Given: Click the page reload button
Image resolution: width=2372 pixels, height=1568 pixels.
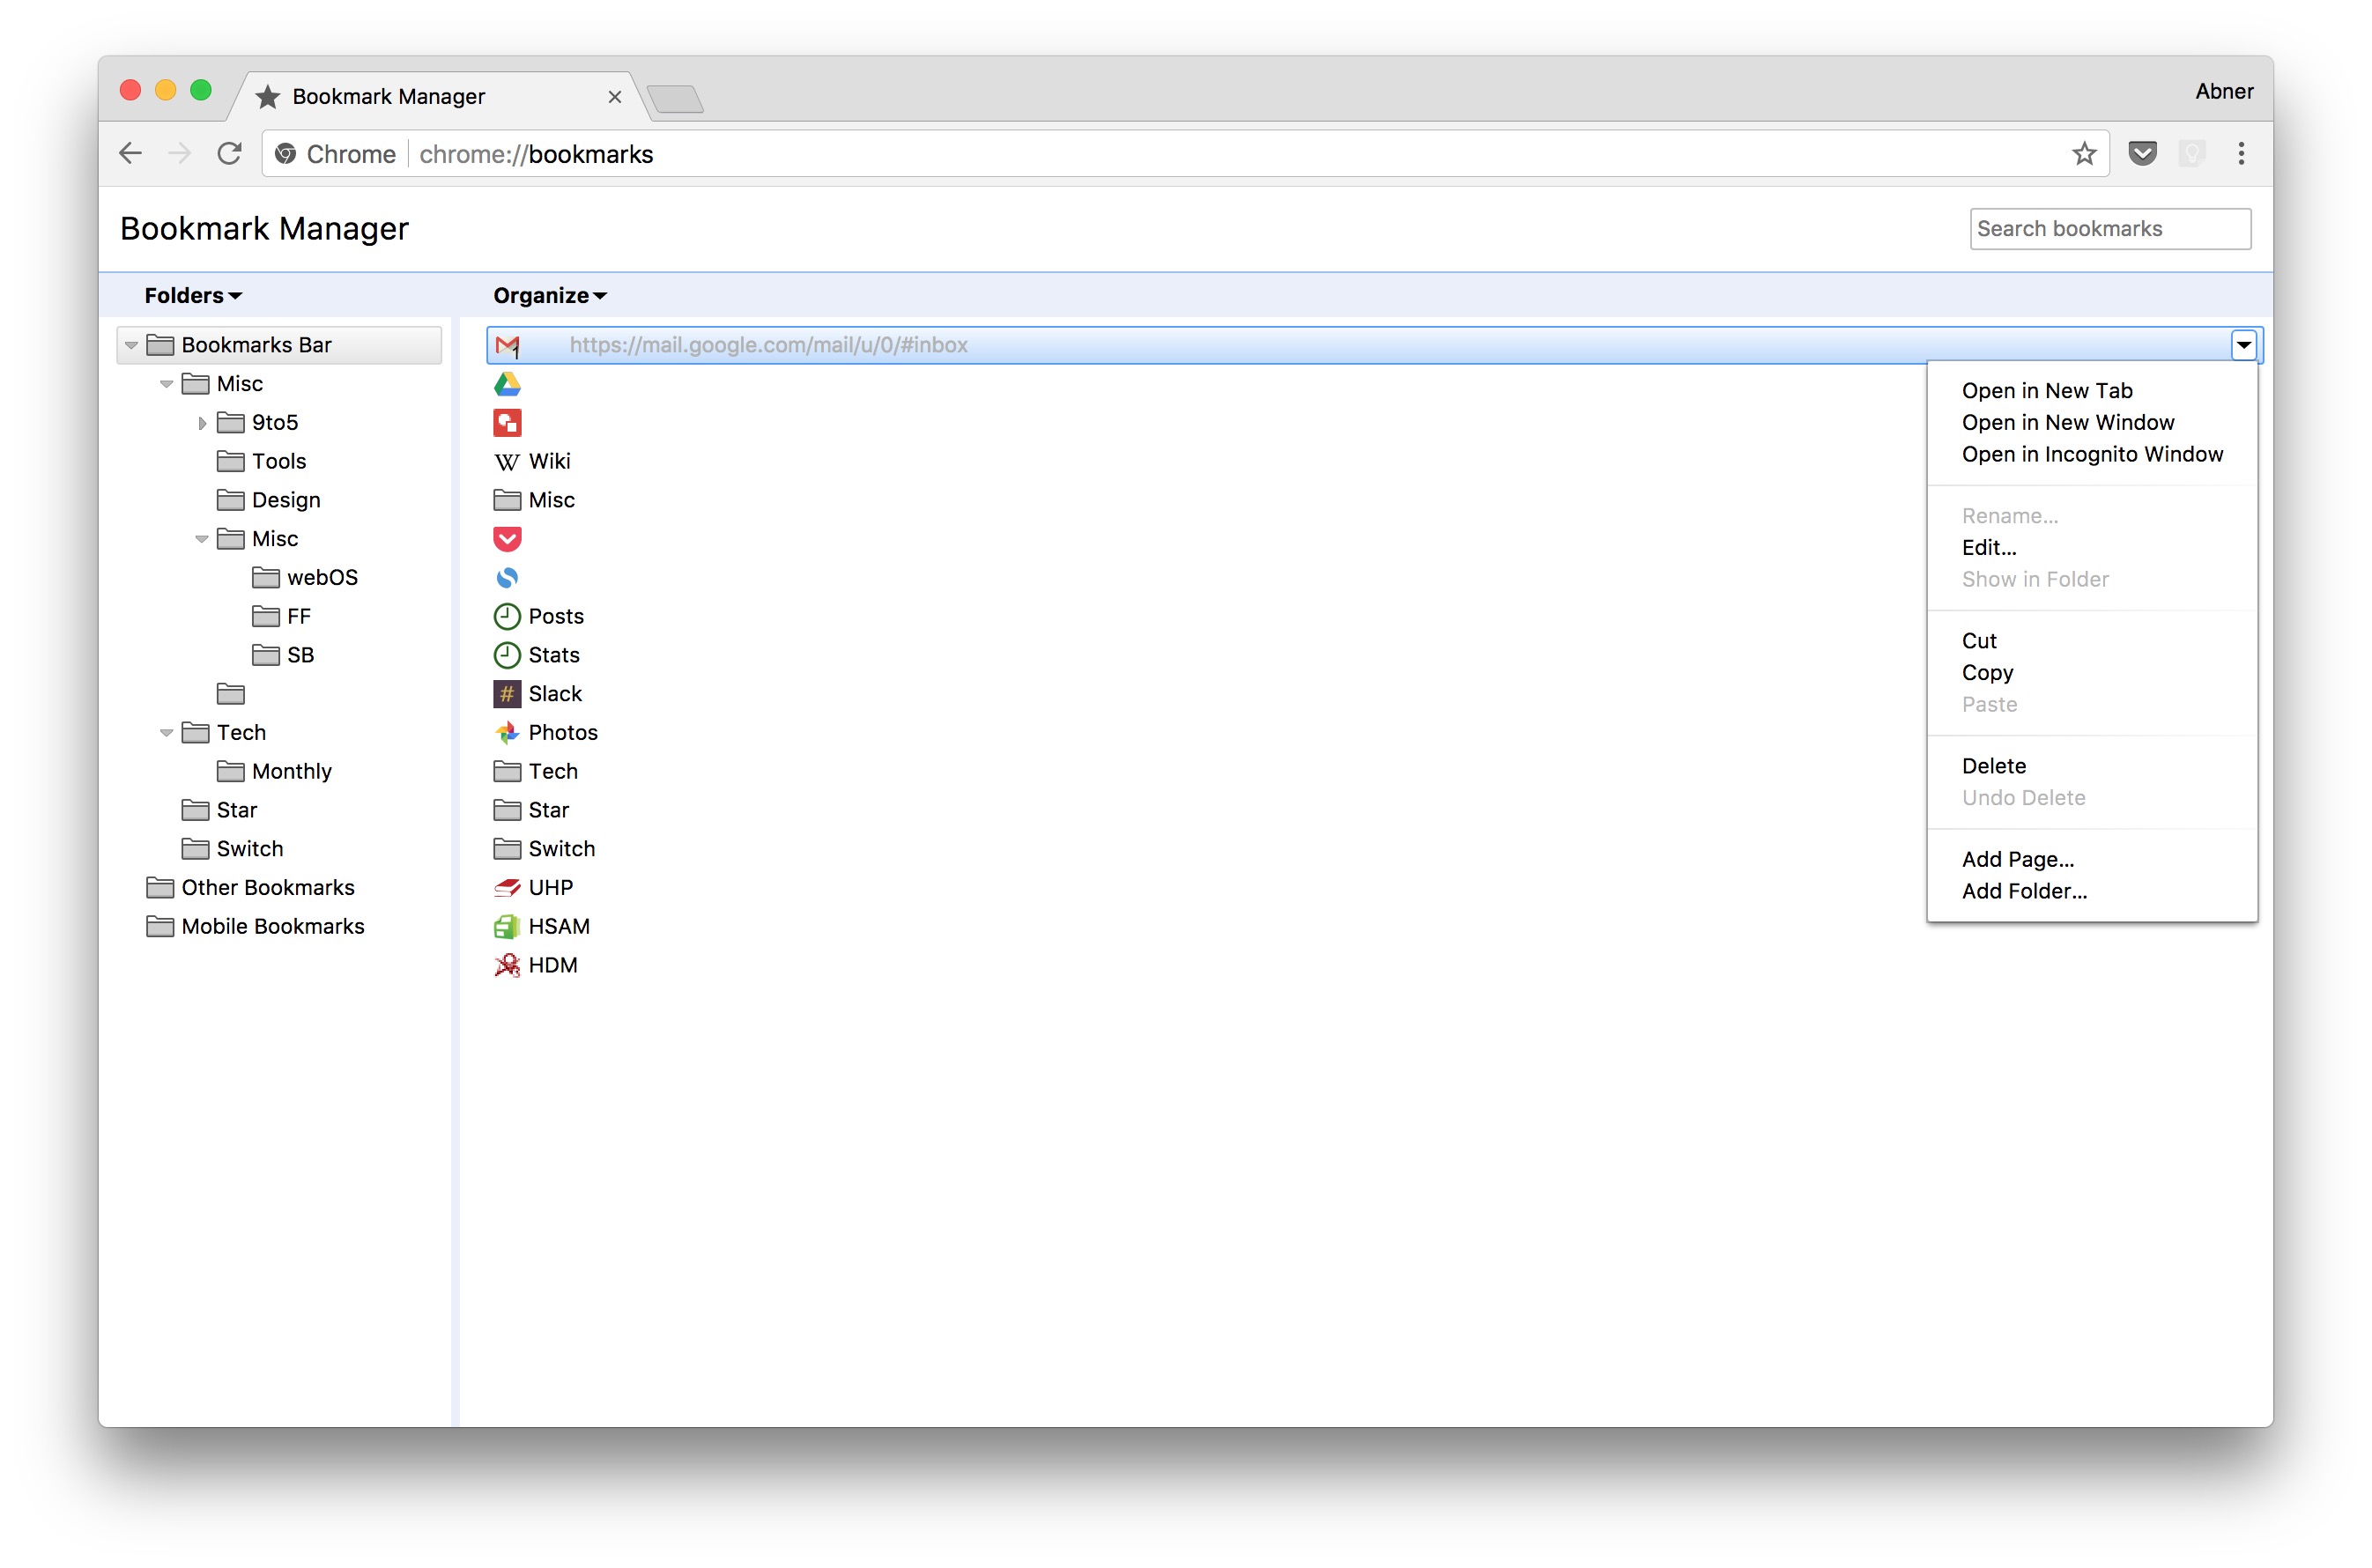Looking at the screenshot, I should click(230, 153).
